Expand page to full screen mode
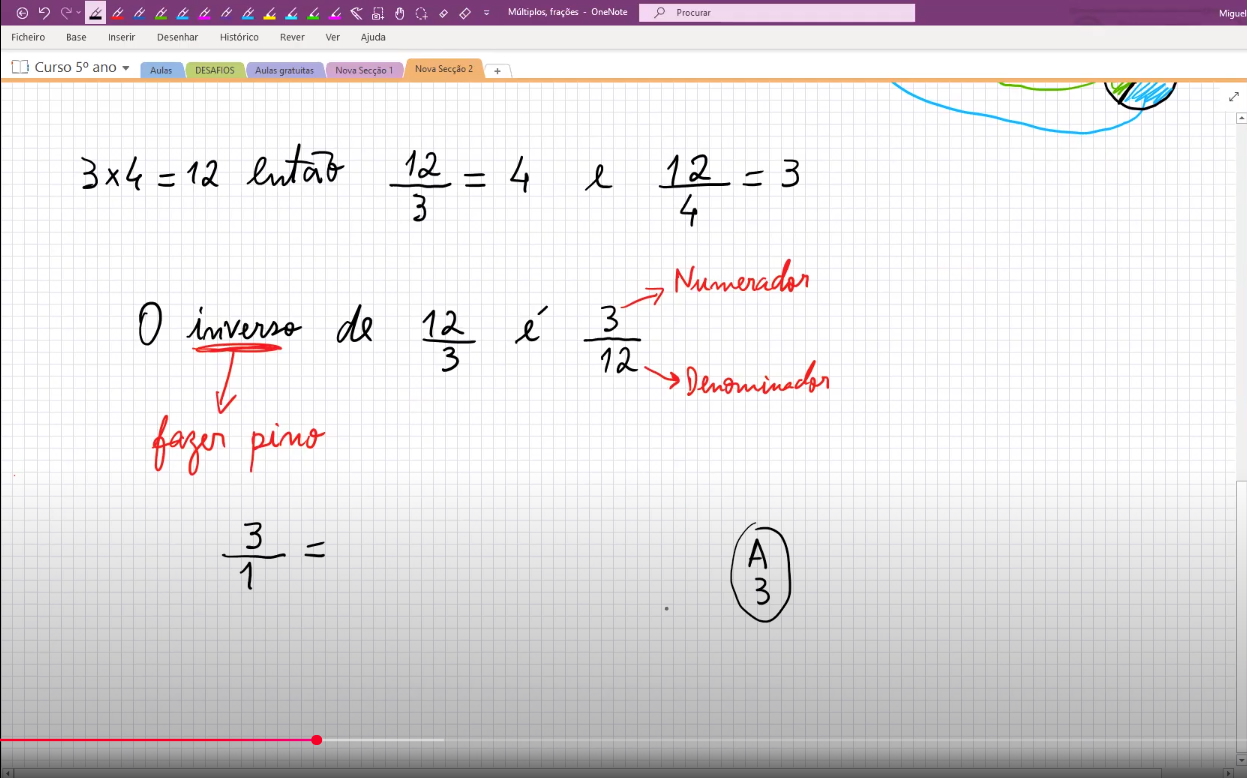Viewport: 1247px width, 778px height. (x=1233, y=97)
